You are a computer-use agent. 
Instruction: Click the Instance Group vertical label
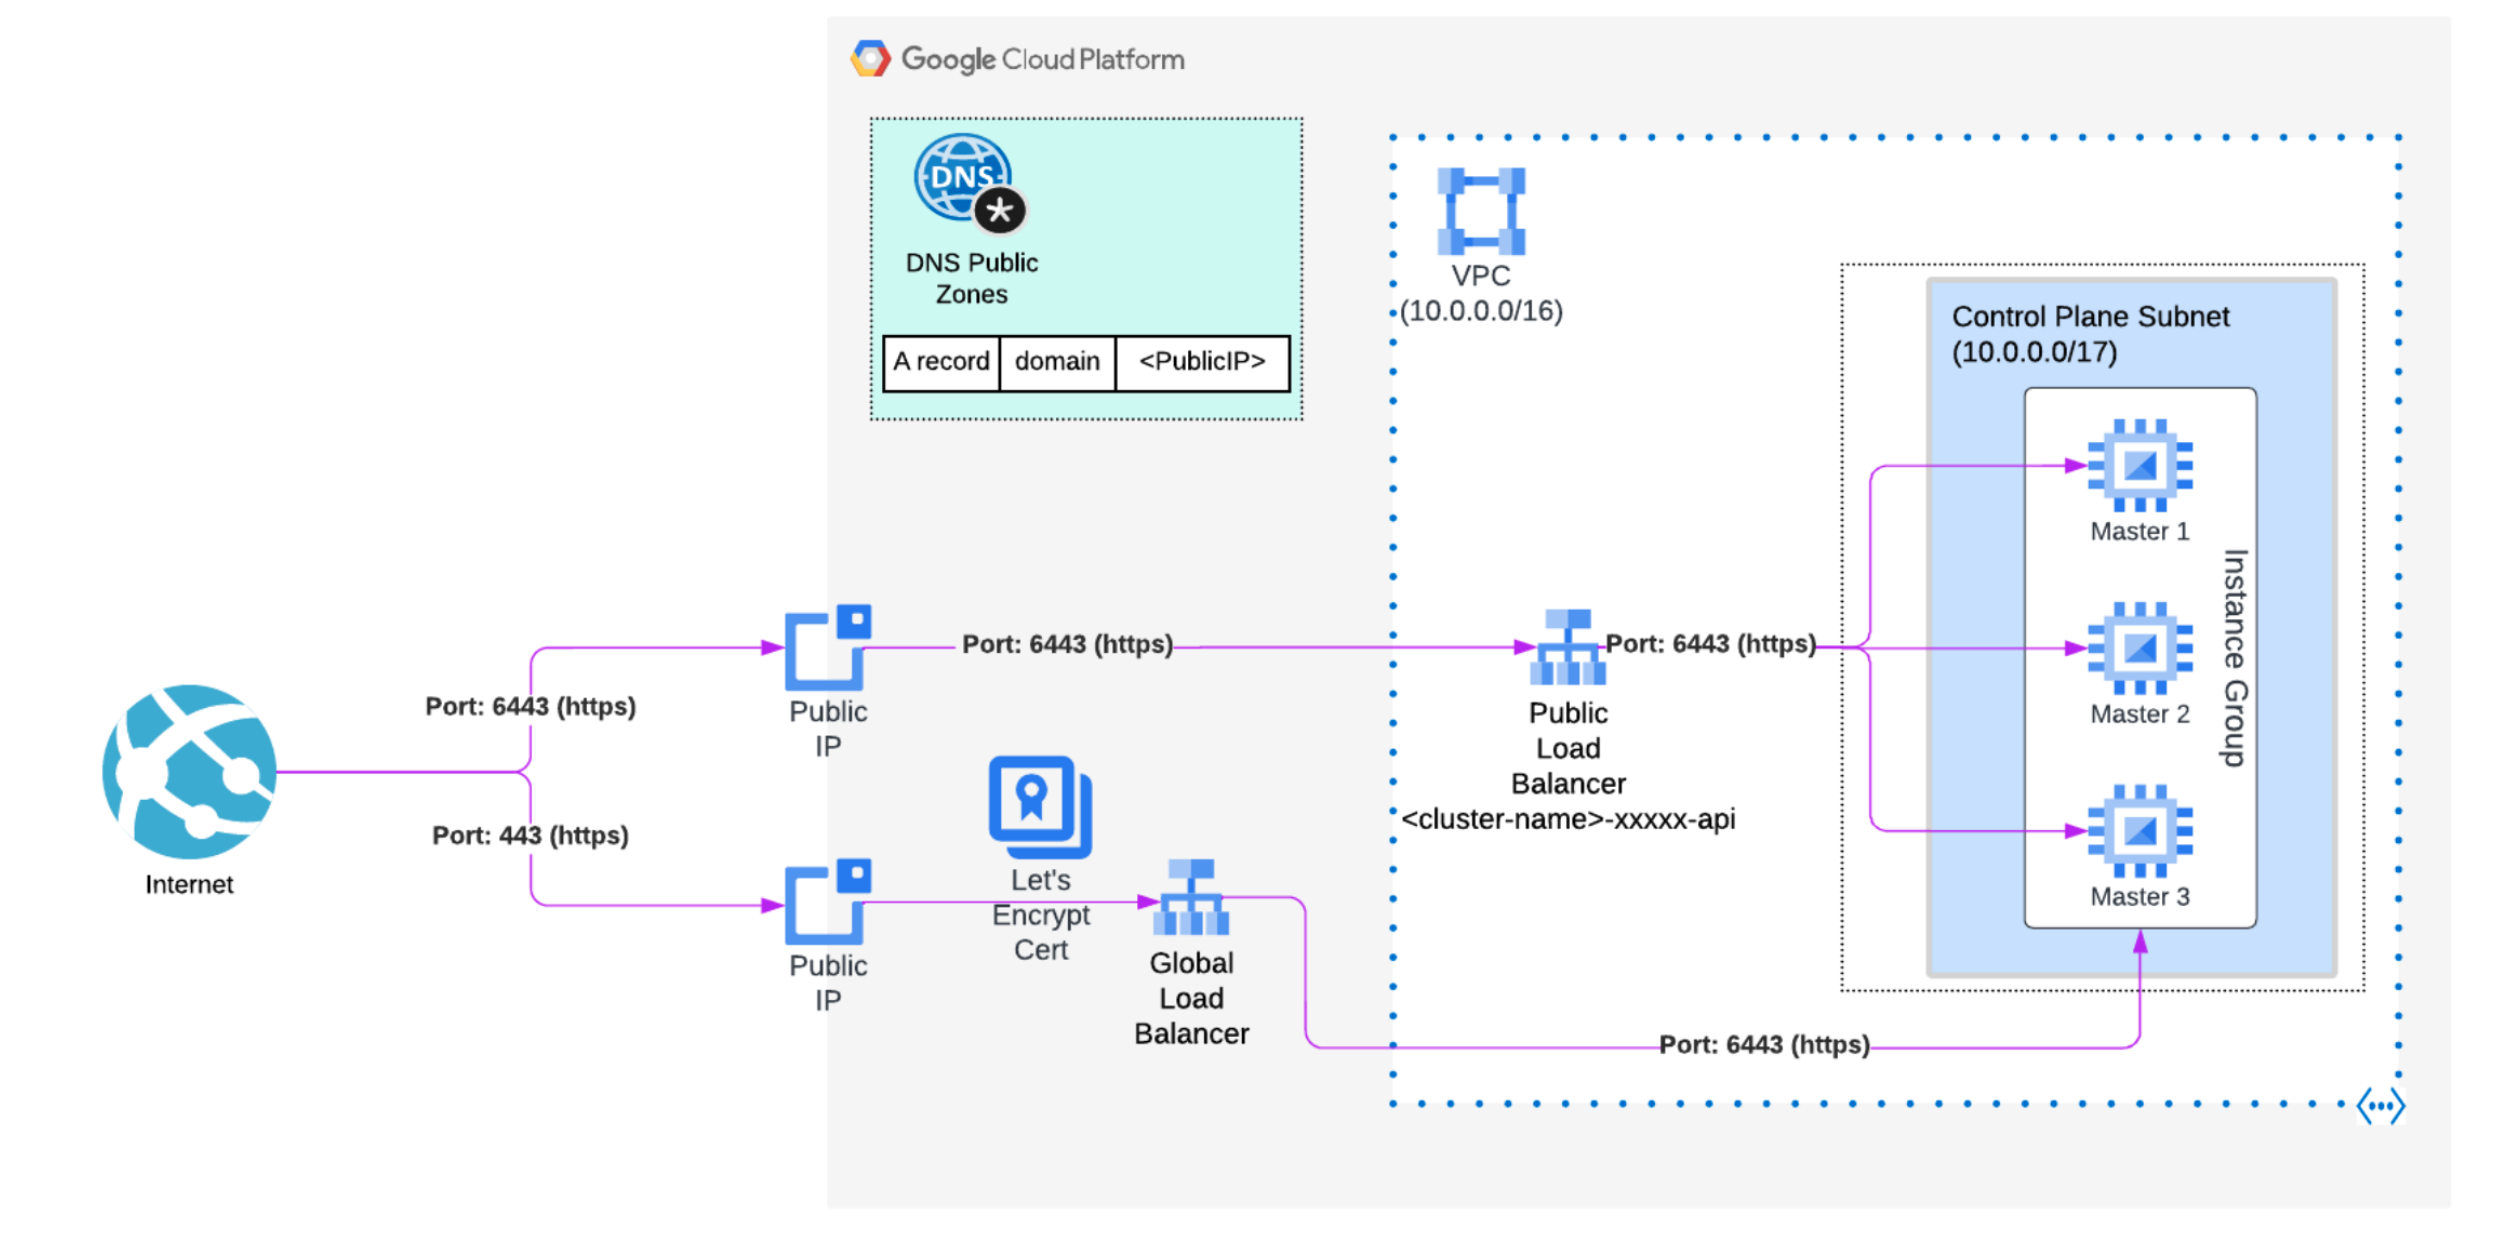pos(2235,657)
